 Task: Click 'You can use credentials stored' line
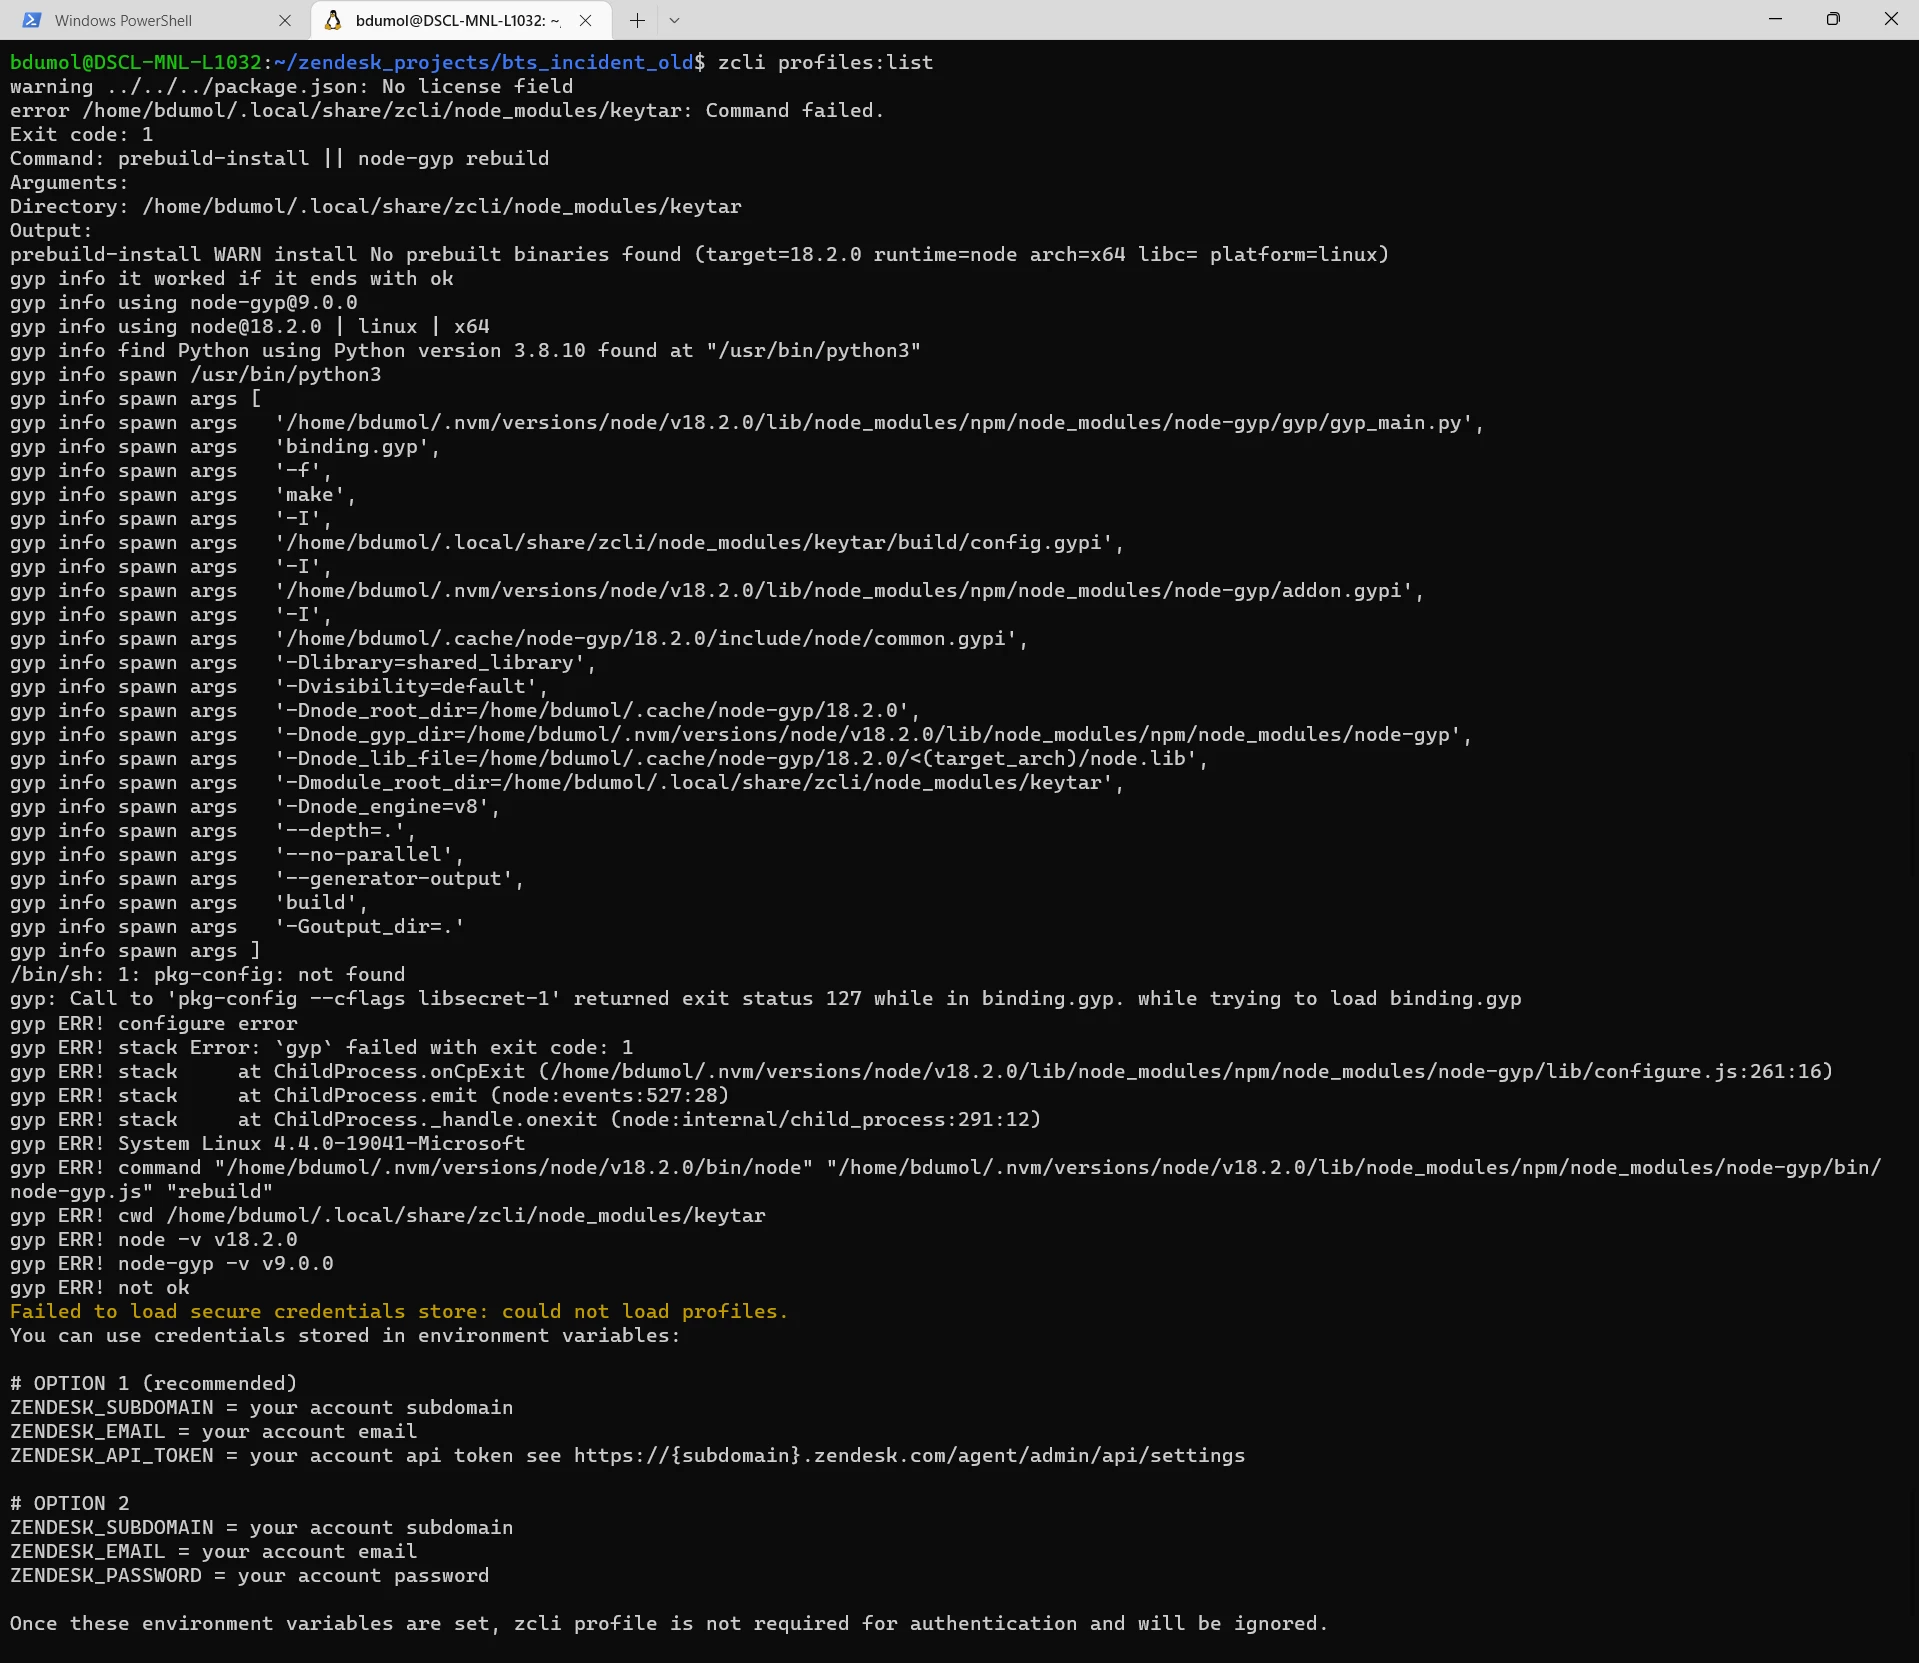tap(345, 1335)
